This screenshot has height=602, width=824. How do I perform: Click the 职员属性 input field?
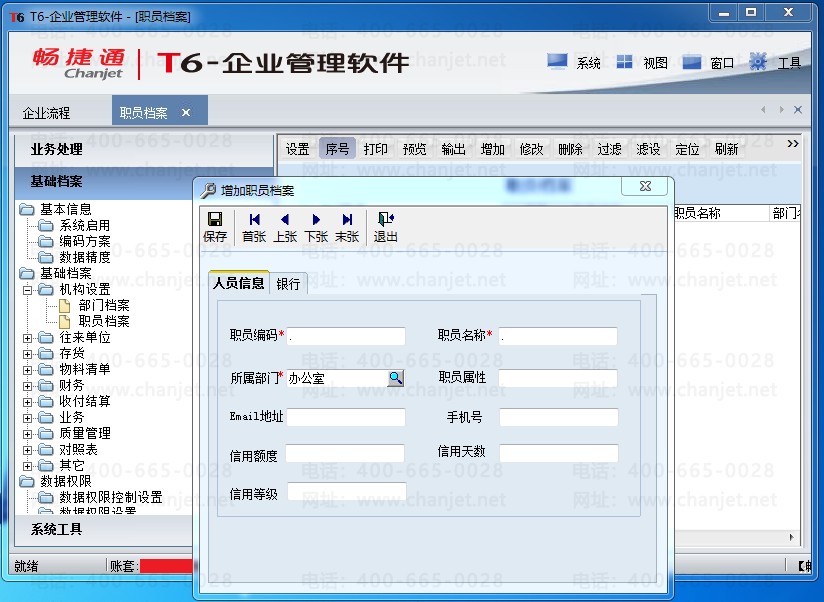[558, 378]
